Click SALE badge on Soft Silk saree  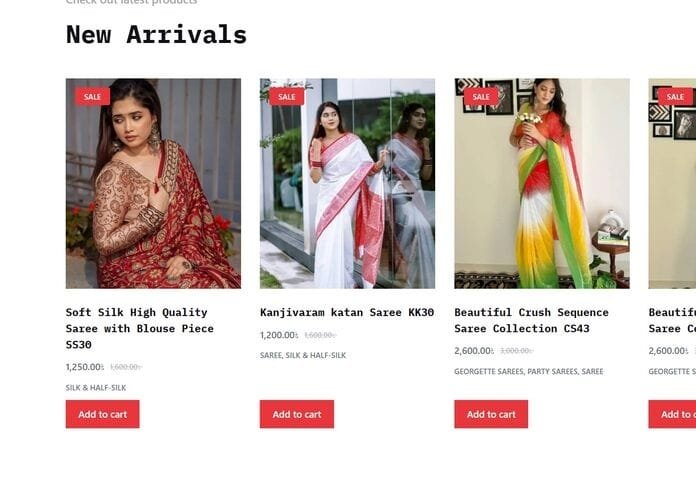92,97
